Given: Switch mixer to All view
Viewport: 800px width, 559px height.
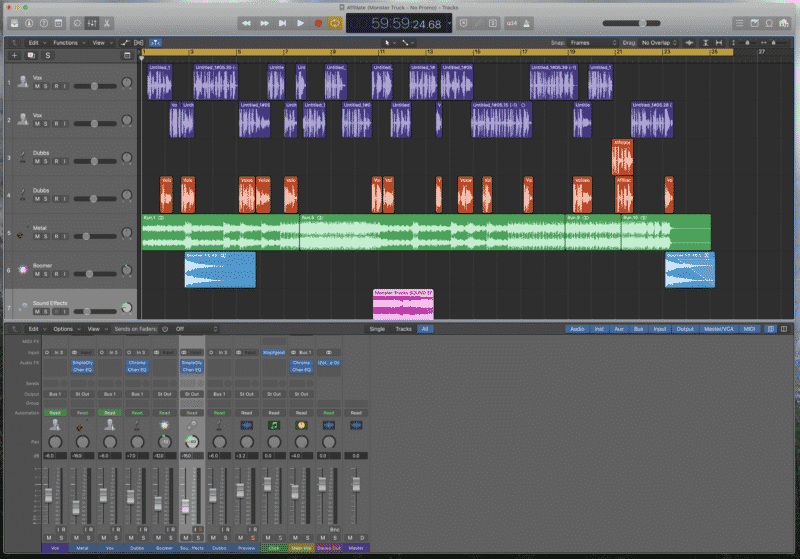Looking at the screenshot, I should [425, 329].
